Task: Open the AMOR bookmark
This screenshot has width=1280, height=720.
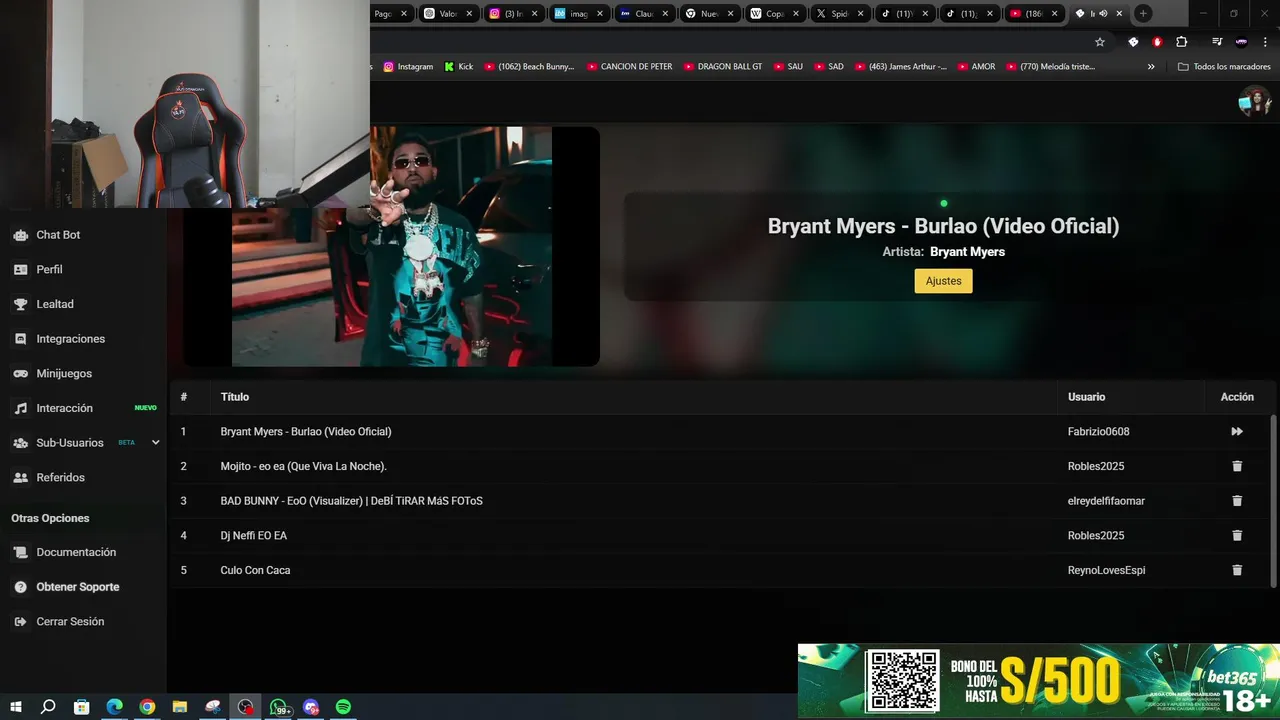Action: tap(976, 67)
